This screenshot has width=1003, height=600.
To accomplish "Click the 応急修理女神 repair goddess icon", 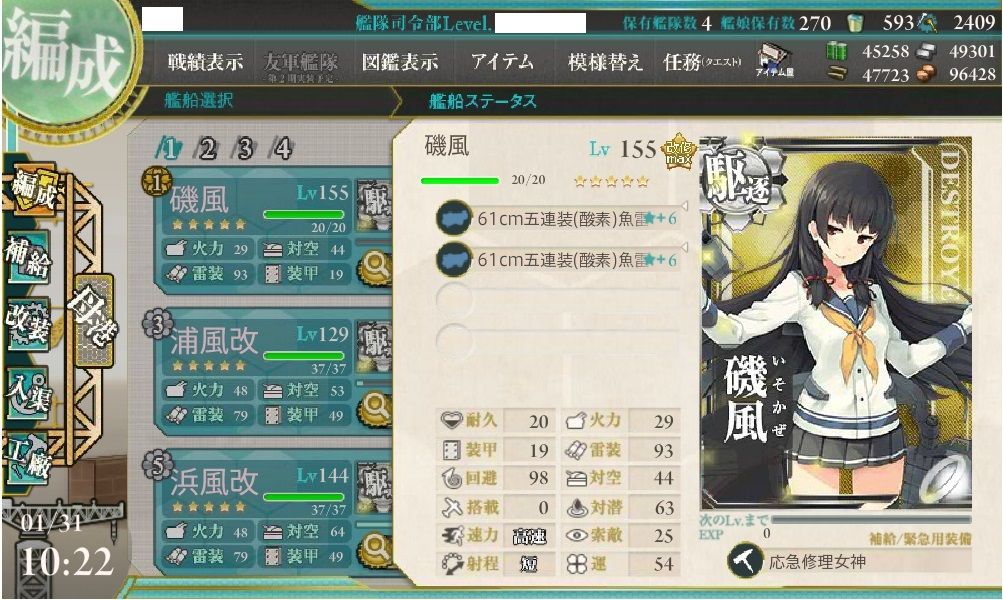I will pyautogui.click(x=744, y=562).
